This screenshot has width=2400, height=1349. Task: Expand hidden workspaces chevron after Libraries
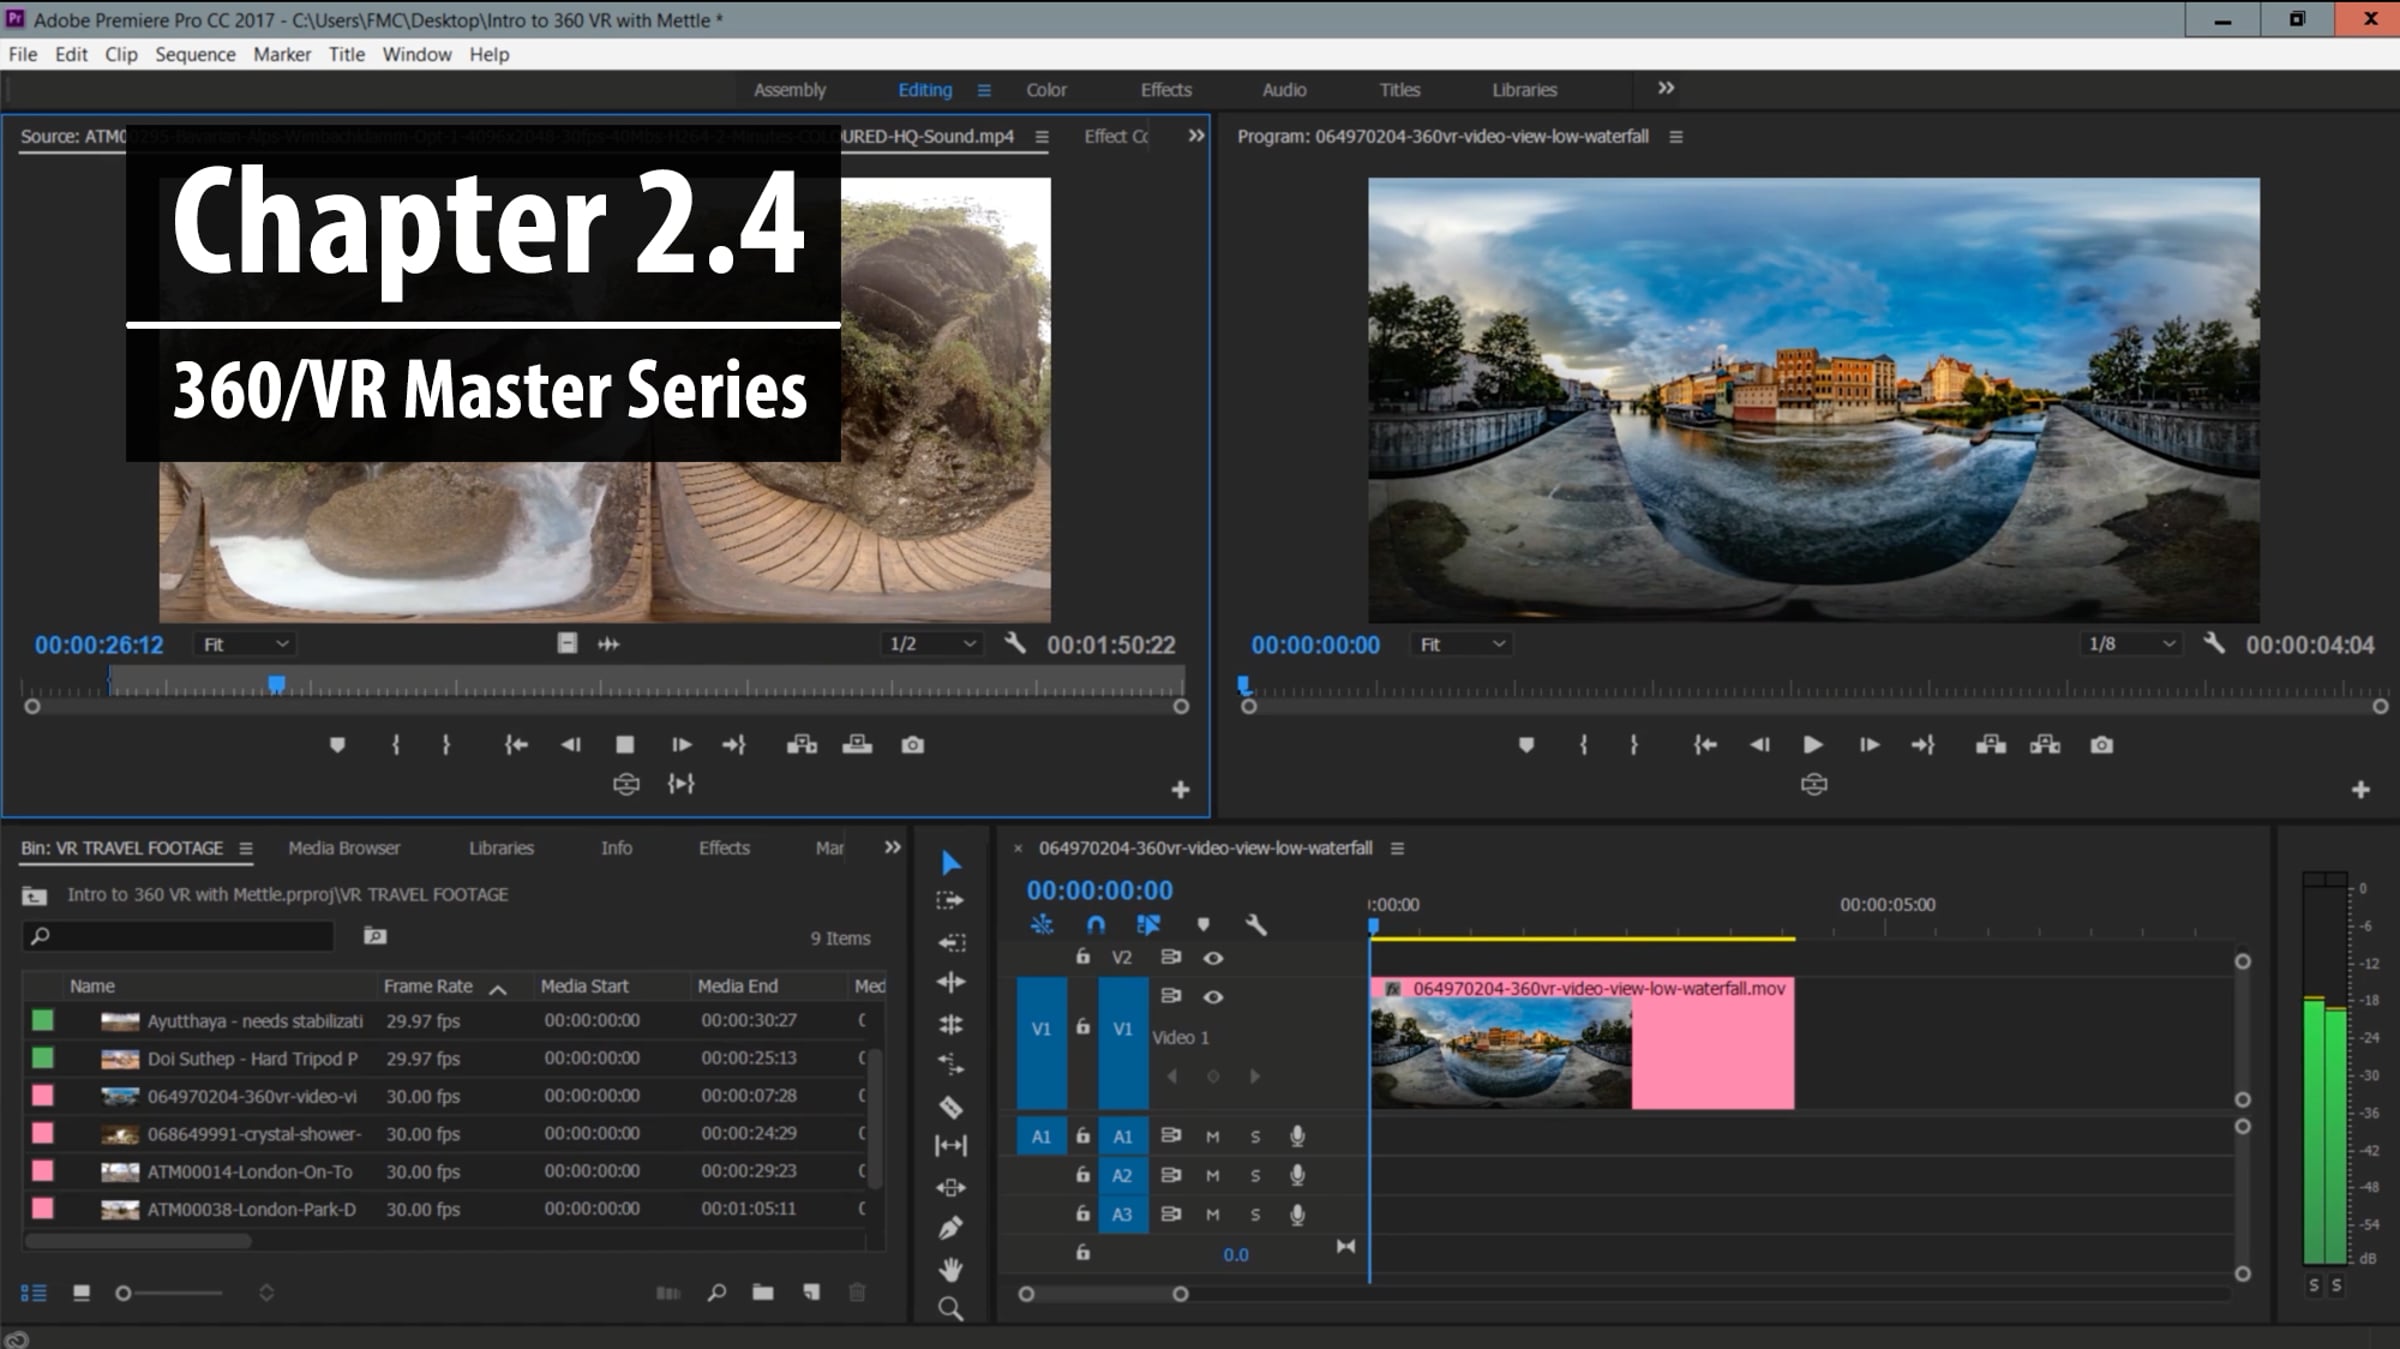point(1666,88)
